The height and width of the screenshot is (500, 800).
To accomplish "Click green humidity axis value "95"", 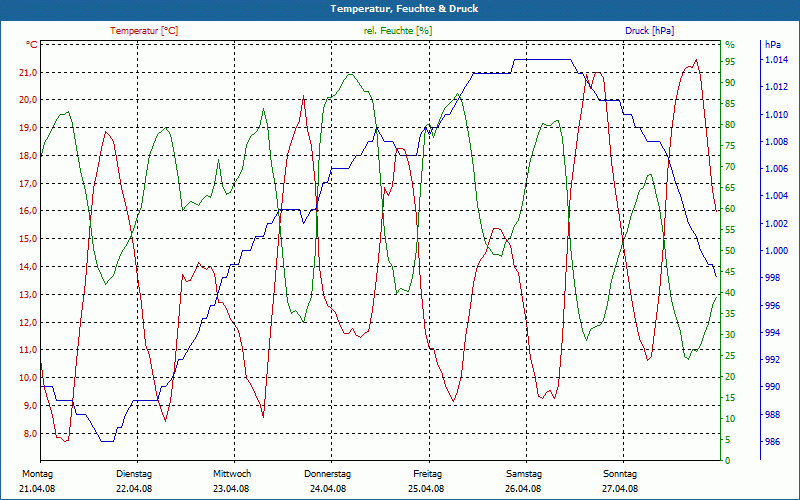I will click(730, 62).
